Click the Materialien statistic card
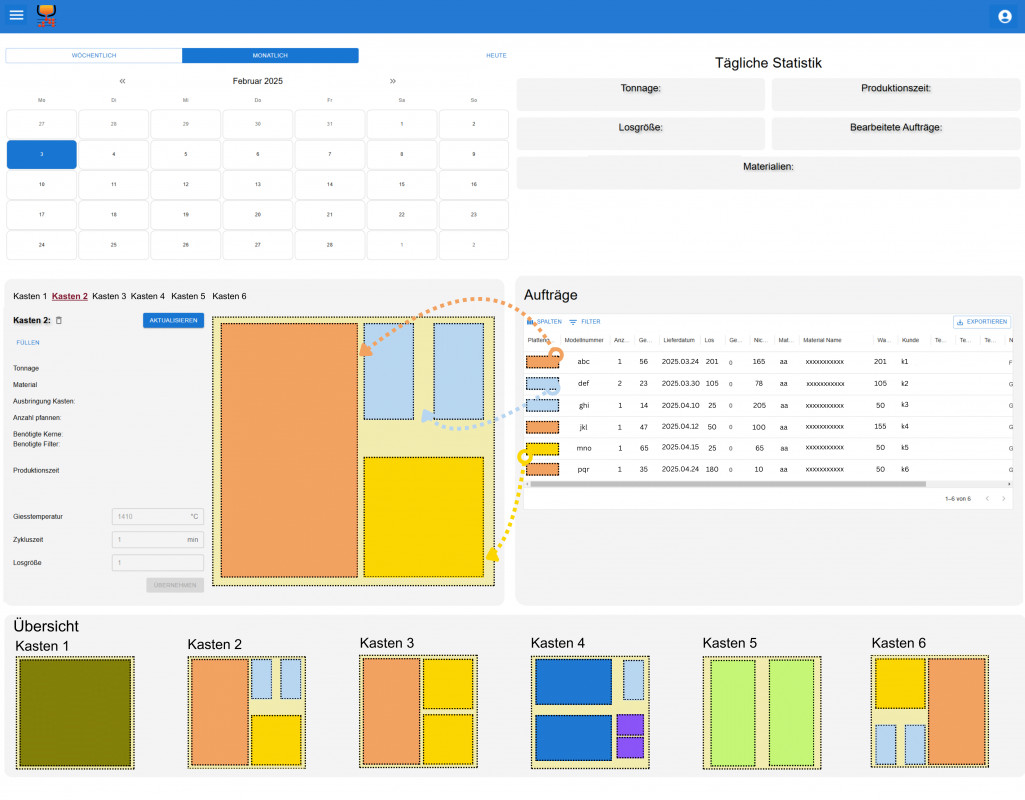This screenshot has width=1025, height=800. [x=768, y=173]
